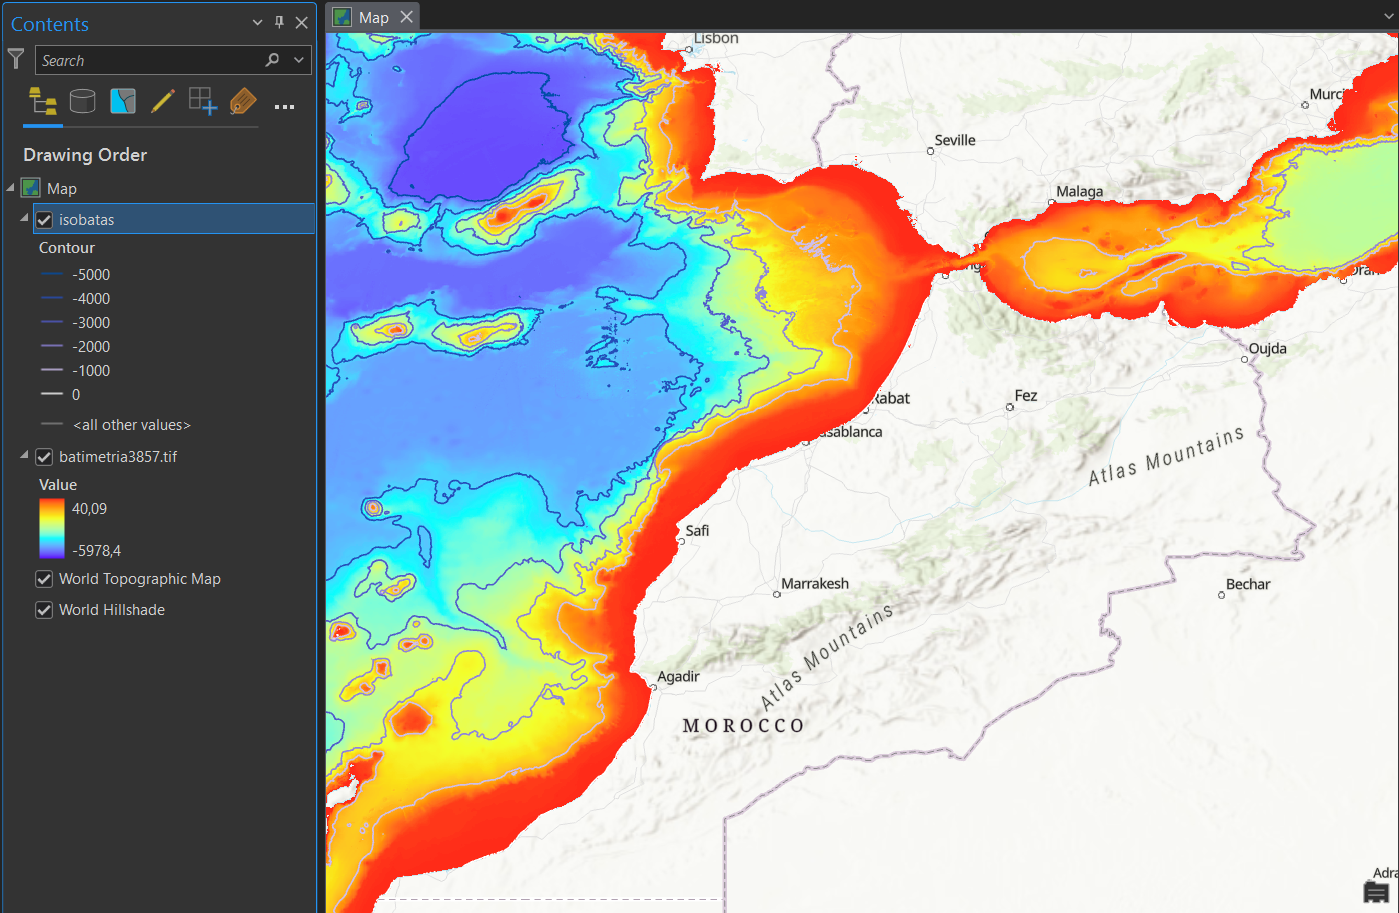
Task: Click the magnifier icon in search box
Action: point(272,60)
